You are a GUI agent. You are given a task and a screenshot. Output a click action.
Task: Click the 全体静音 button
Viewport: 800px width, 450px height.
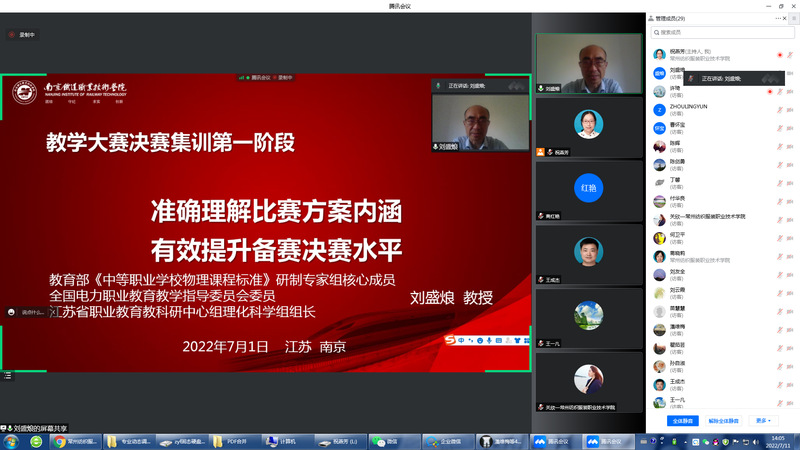pyautogui.click(x=684, y=421)
